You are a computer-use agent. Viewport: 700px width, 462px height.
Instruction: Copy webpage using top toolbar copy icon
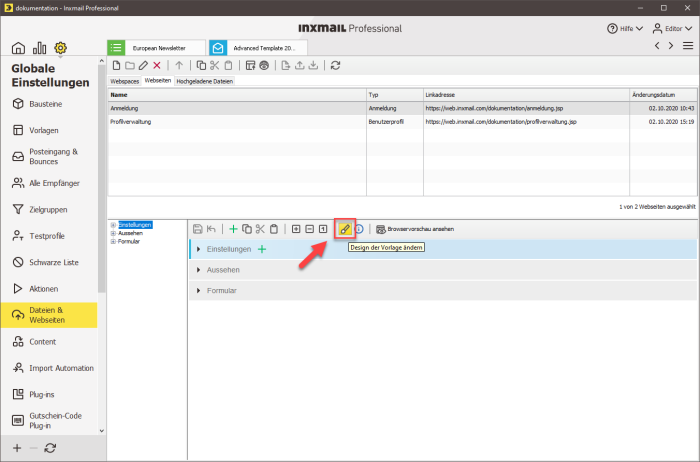(x=201, y=66)
